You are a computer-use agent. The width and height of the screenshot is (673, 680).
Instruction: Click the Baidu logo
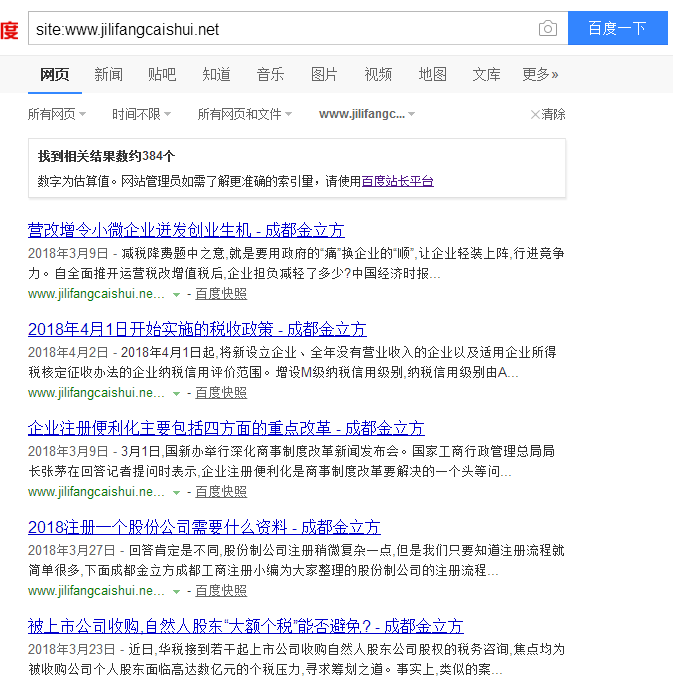9,30
